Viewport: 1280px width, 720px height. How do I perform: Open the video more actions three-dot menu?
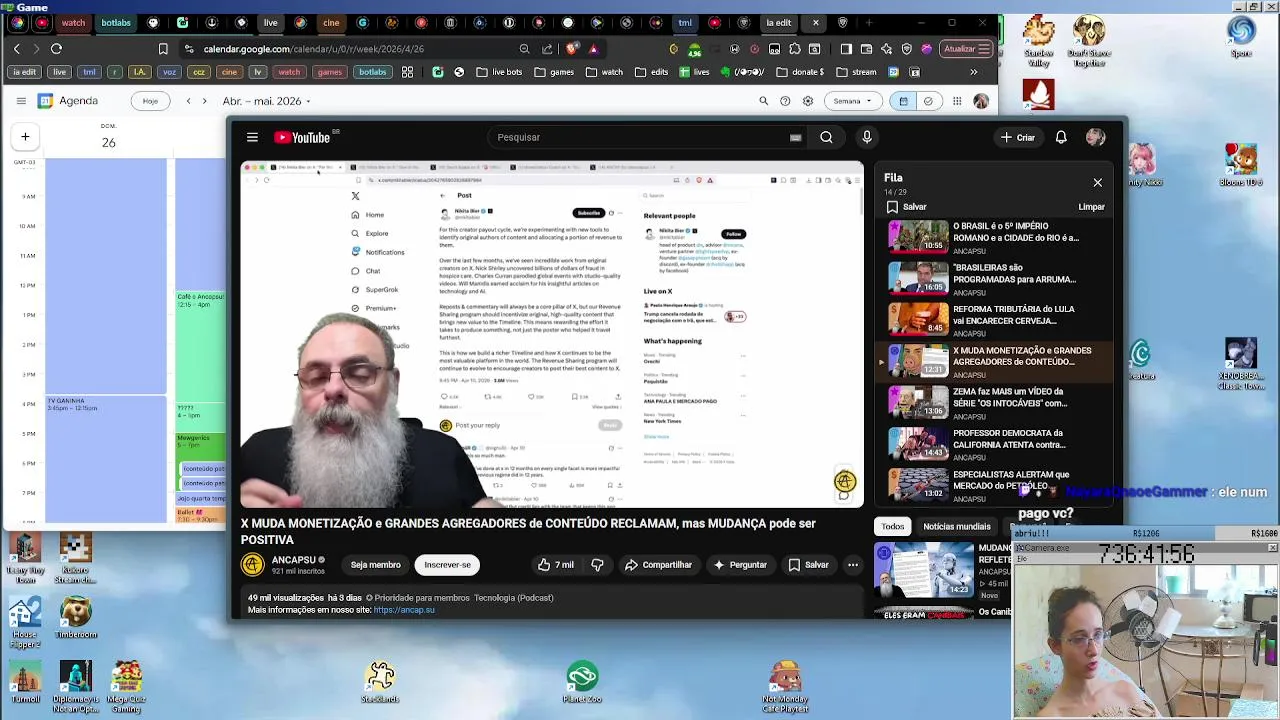853,565
